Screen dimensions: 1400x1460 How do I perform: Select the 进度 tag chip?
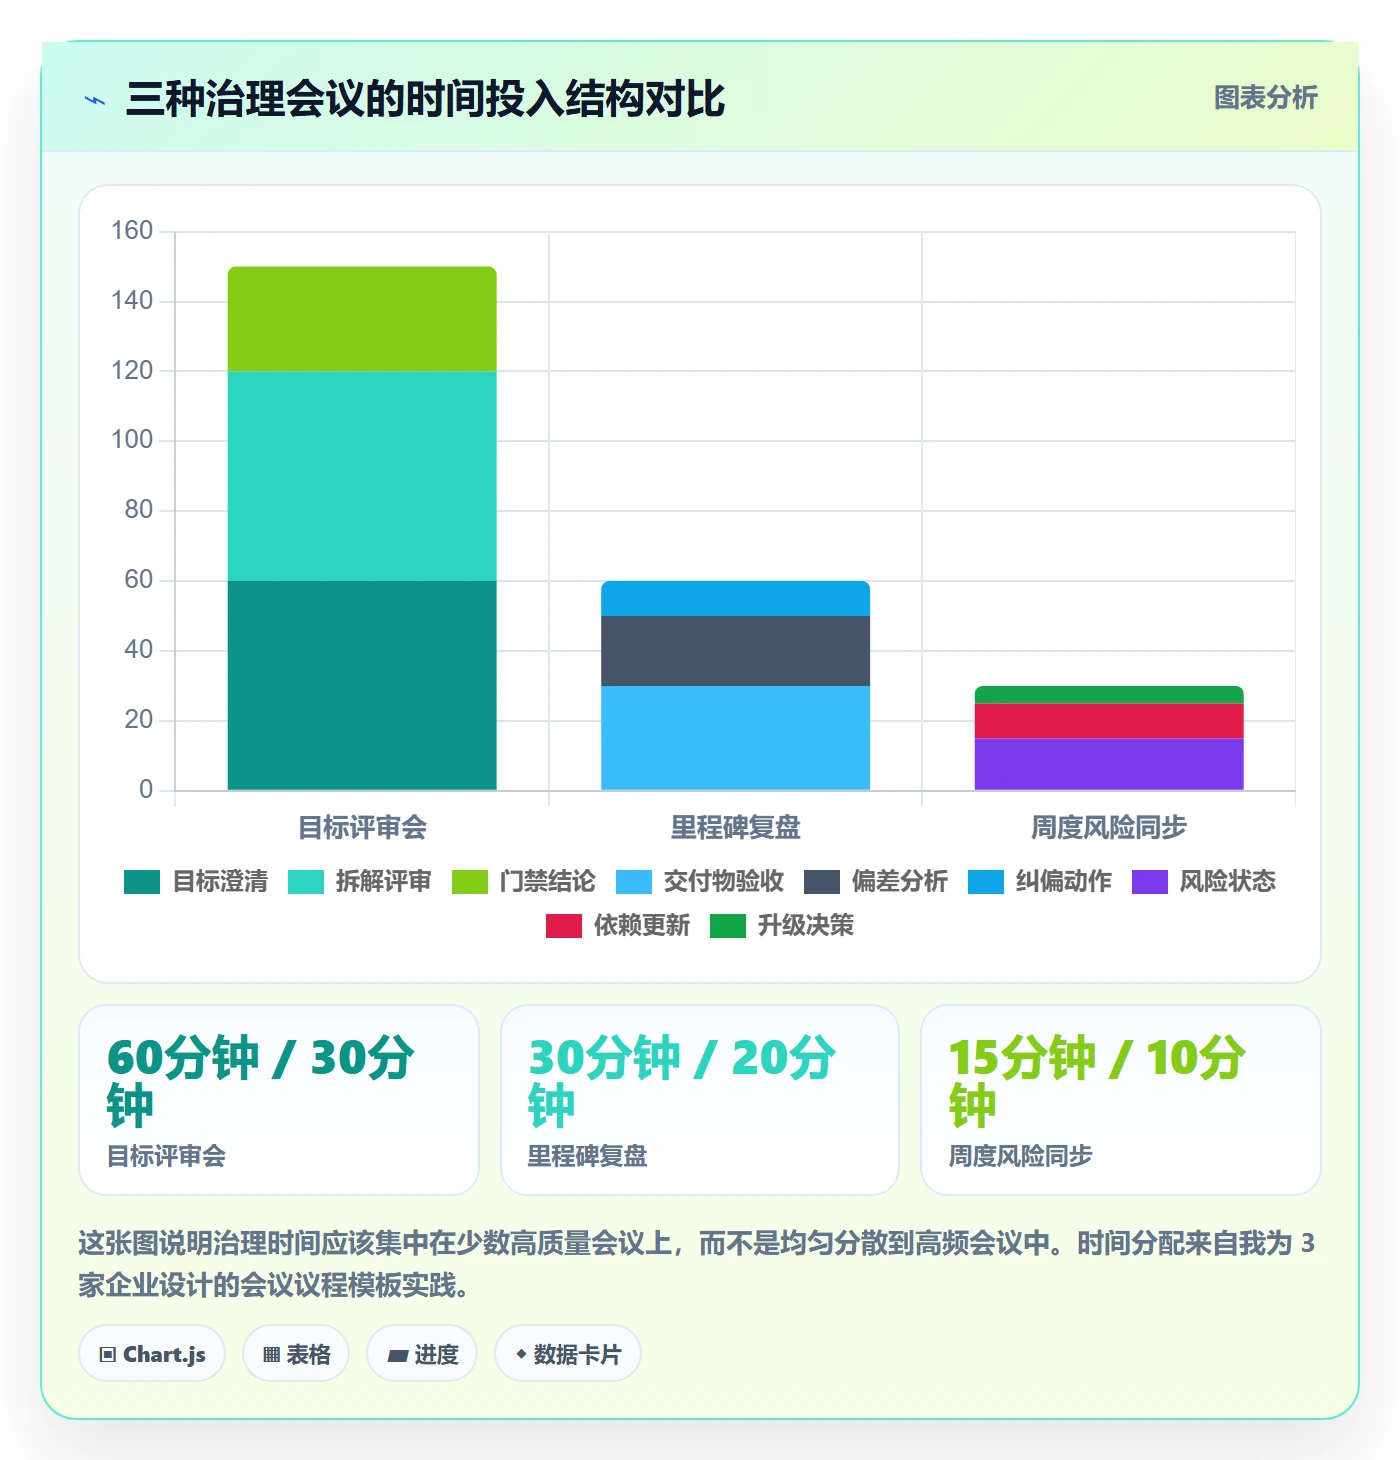pos(422,1354)
